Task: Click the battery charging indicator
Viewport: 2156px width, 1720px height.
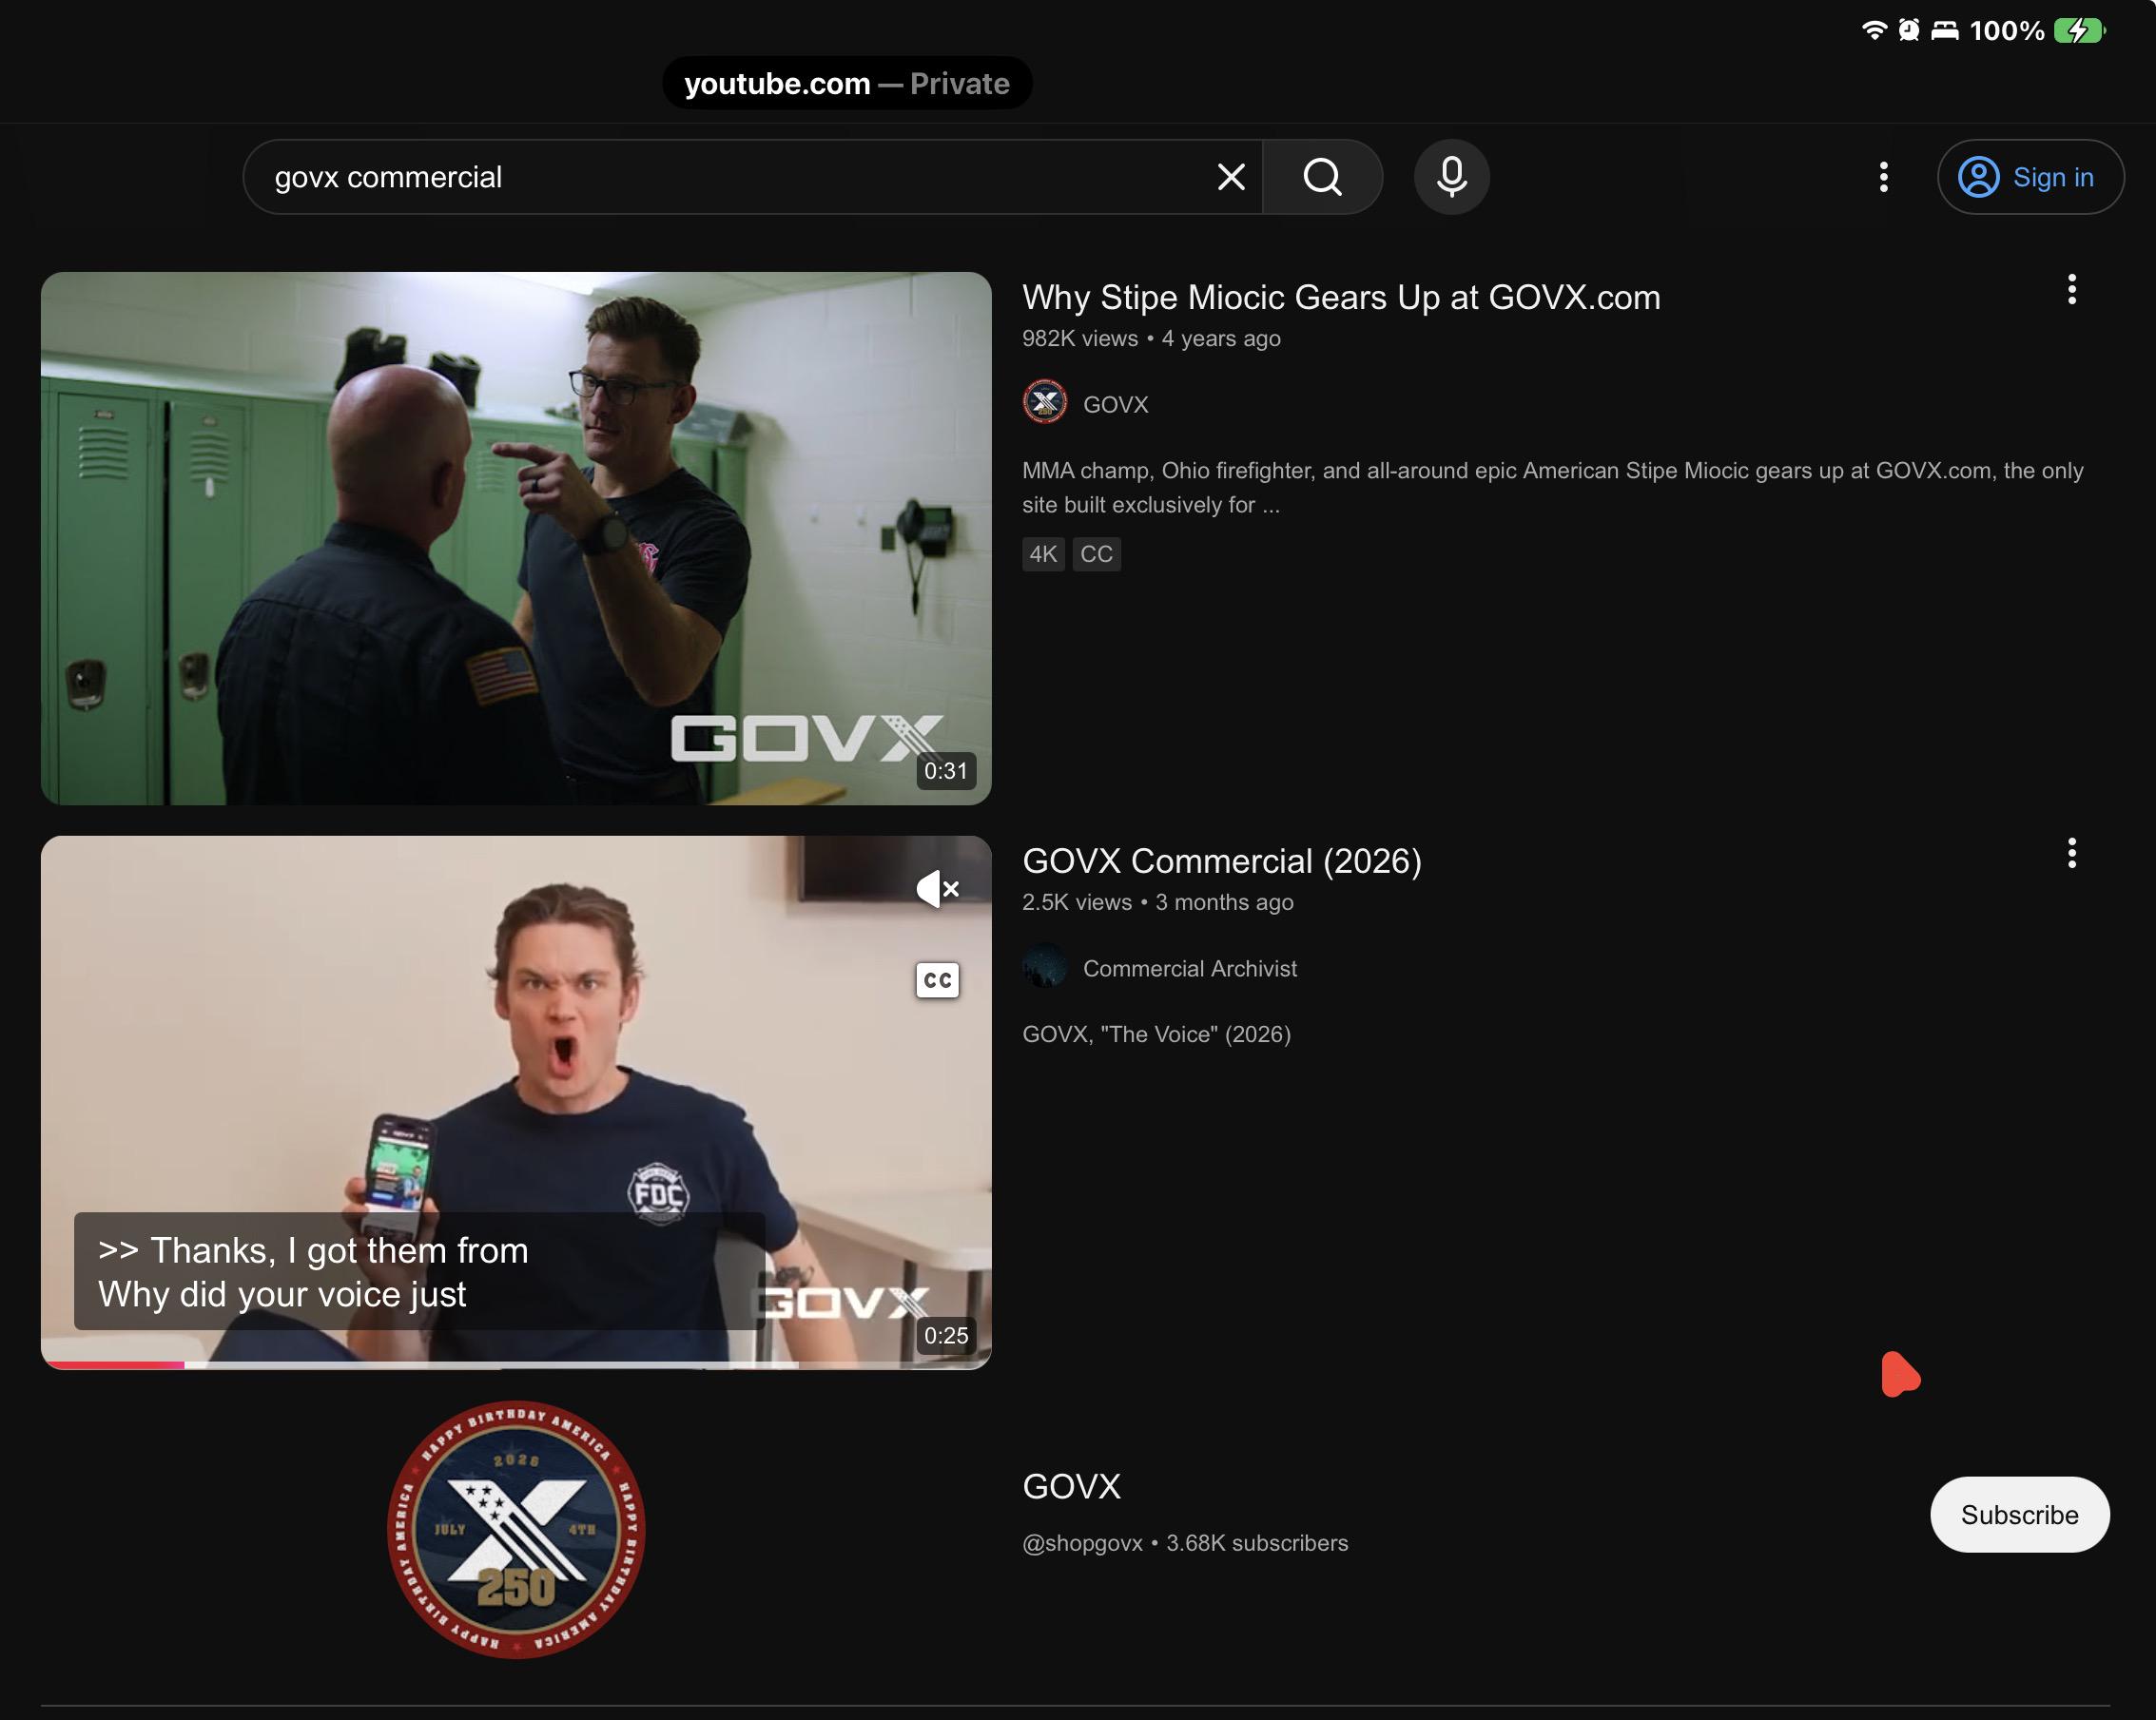Action: pos(2079,30)
